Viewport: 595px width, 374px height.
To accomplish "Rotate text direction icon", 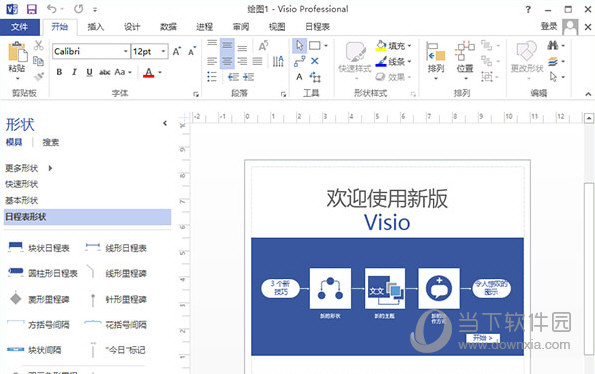I will (x=263, y=46).
